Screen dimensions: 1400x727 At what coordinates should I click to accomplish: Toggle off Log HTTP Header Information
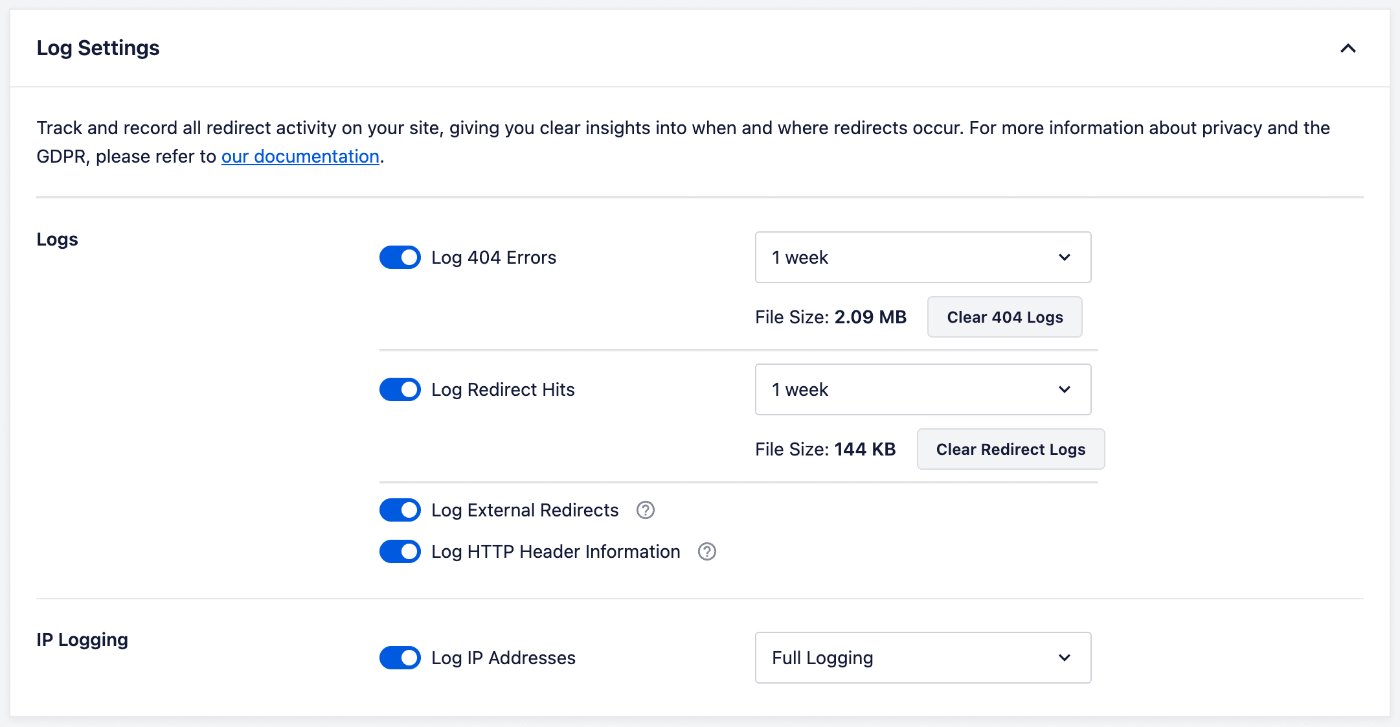[x=400, y=551]
